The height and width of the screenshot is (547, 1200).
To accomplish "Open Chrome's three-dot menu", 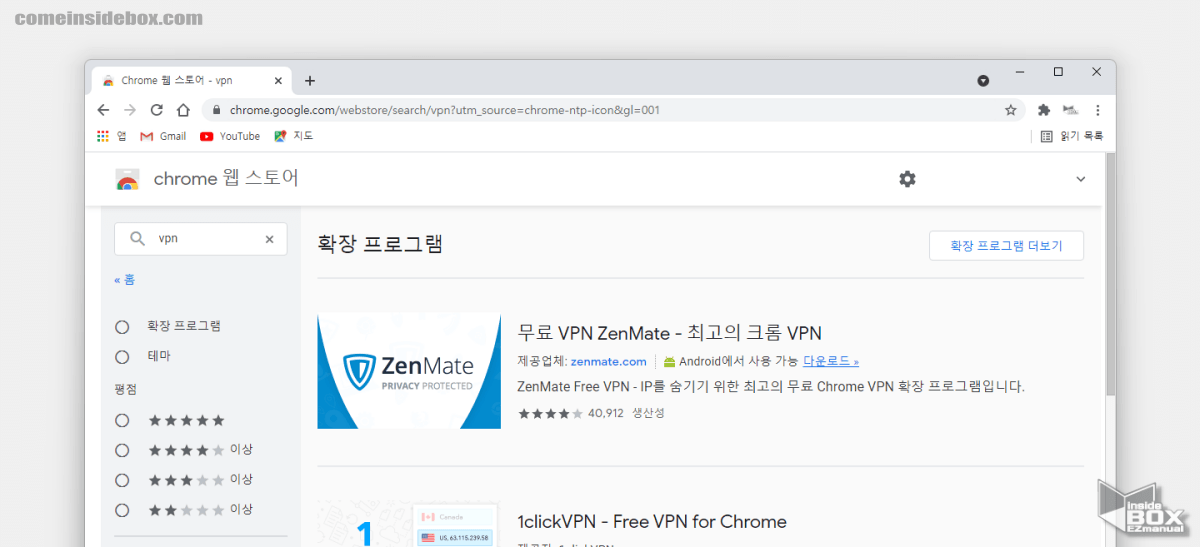I will tap(1097, 110).
